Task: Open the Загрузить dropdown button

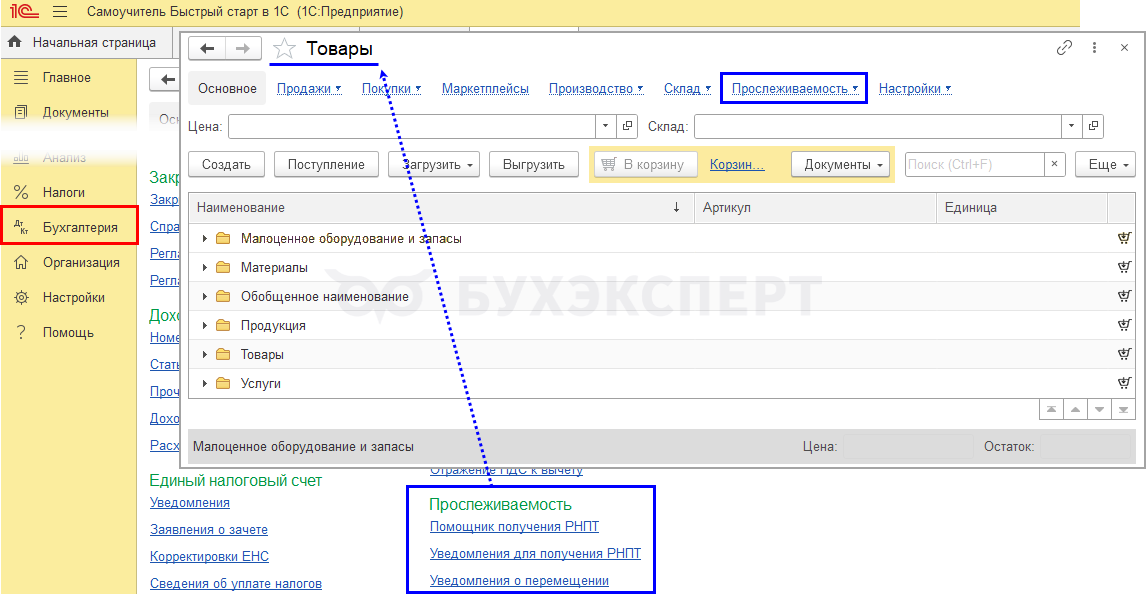Action: [x=434, y=164]
